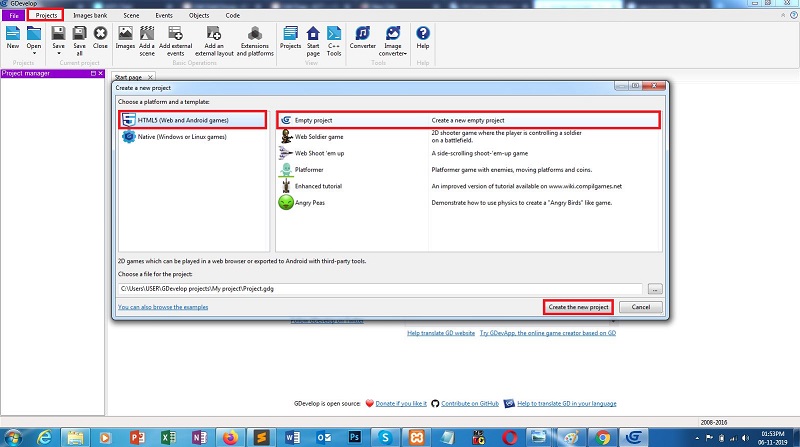
Task: Switch to the Scene ribbon tab
Action: [131, 15]
